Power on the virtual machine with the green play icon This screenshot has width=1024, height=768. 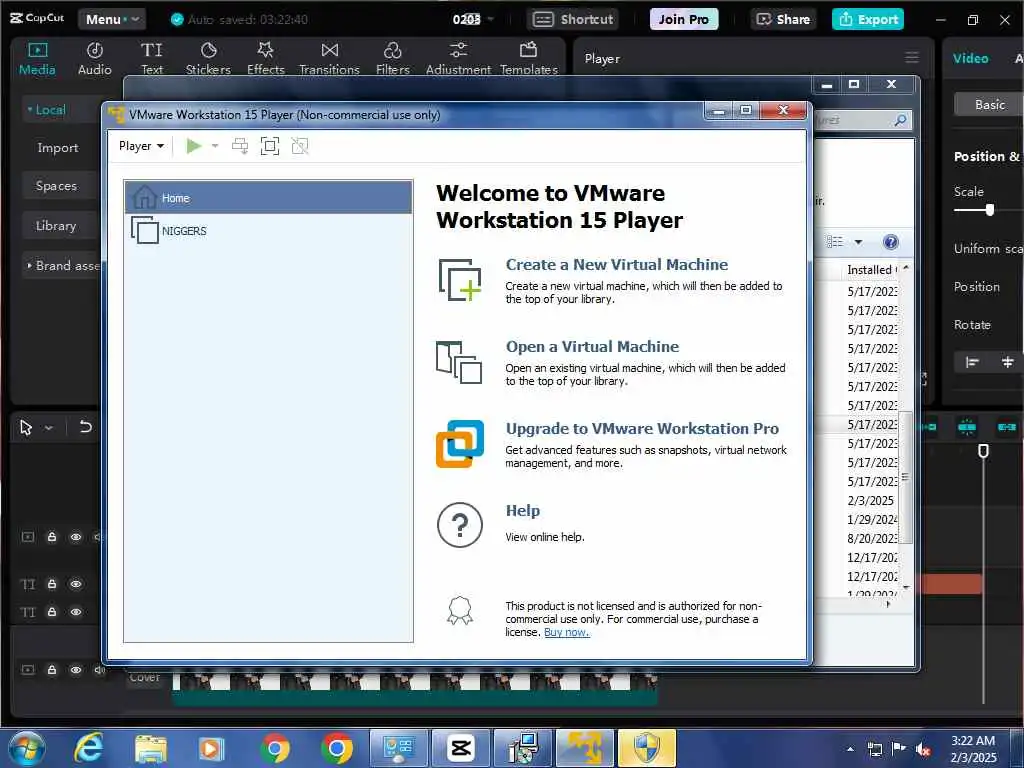click(x=193, y=146)
